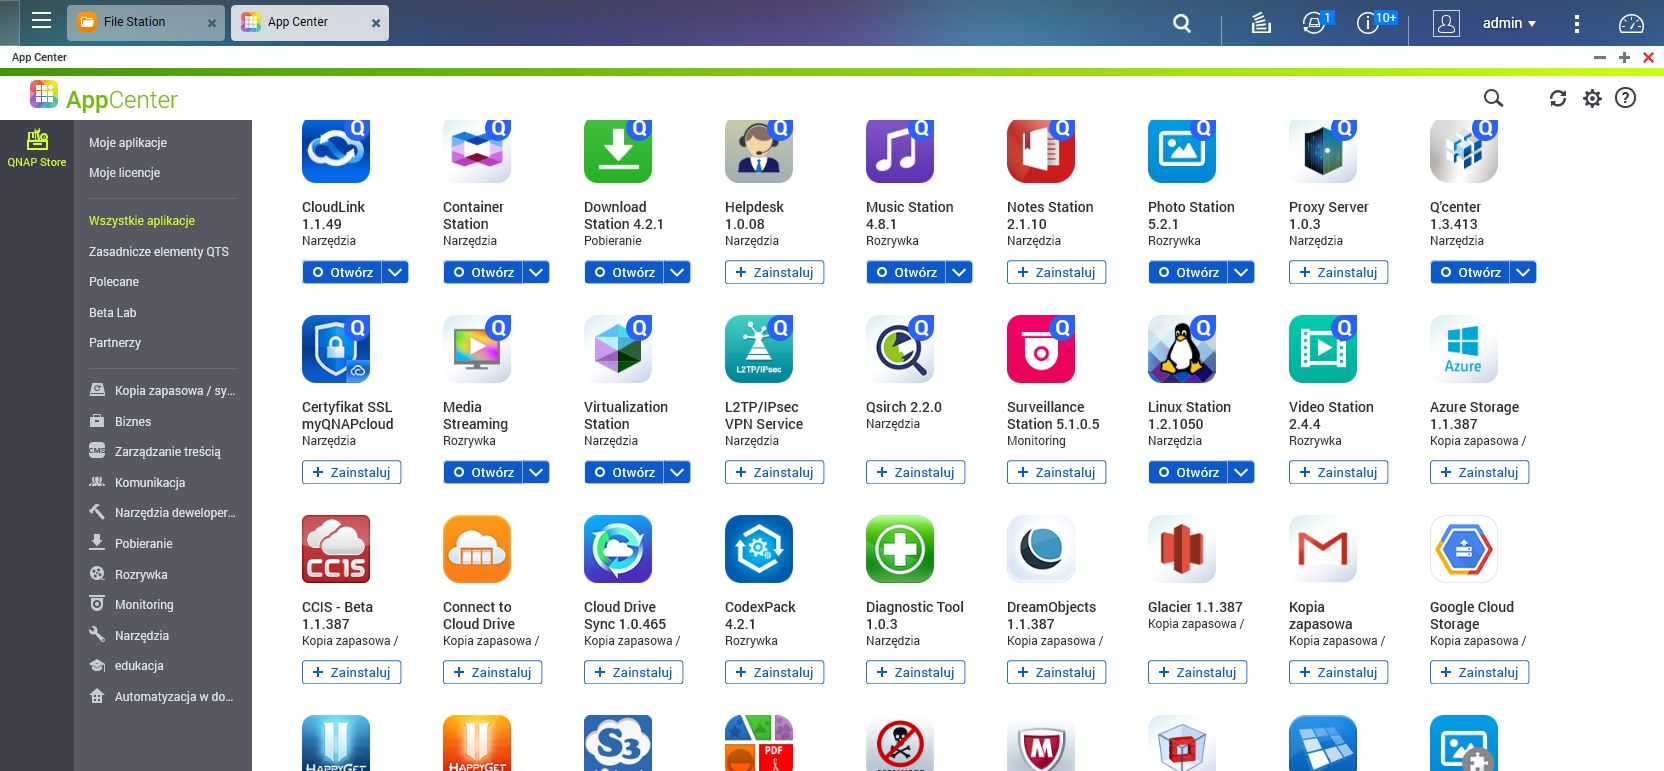Click the Download Station app icon

(618, 150)
